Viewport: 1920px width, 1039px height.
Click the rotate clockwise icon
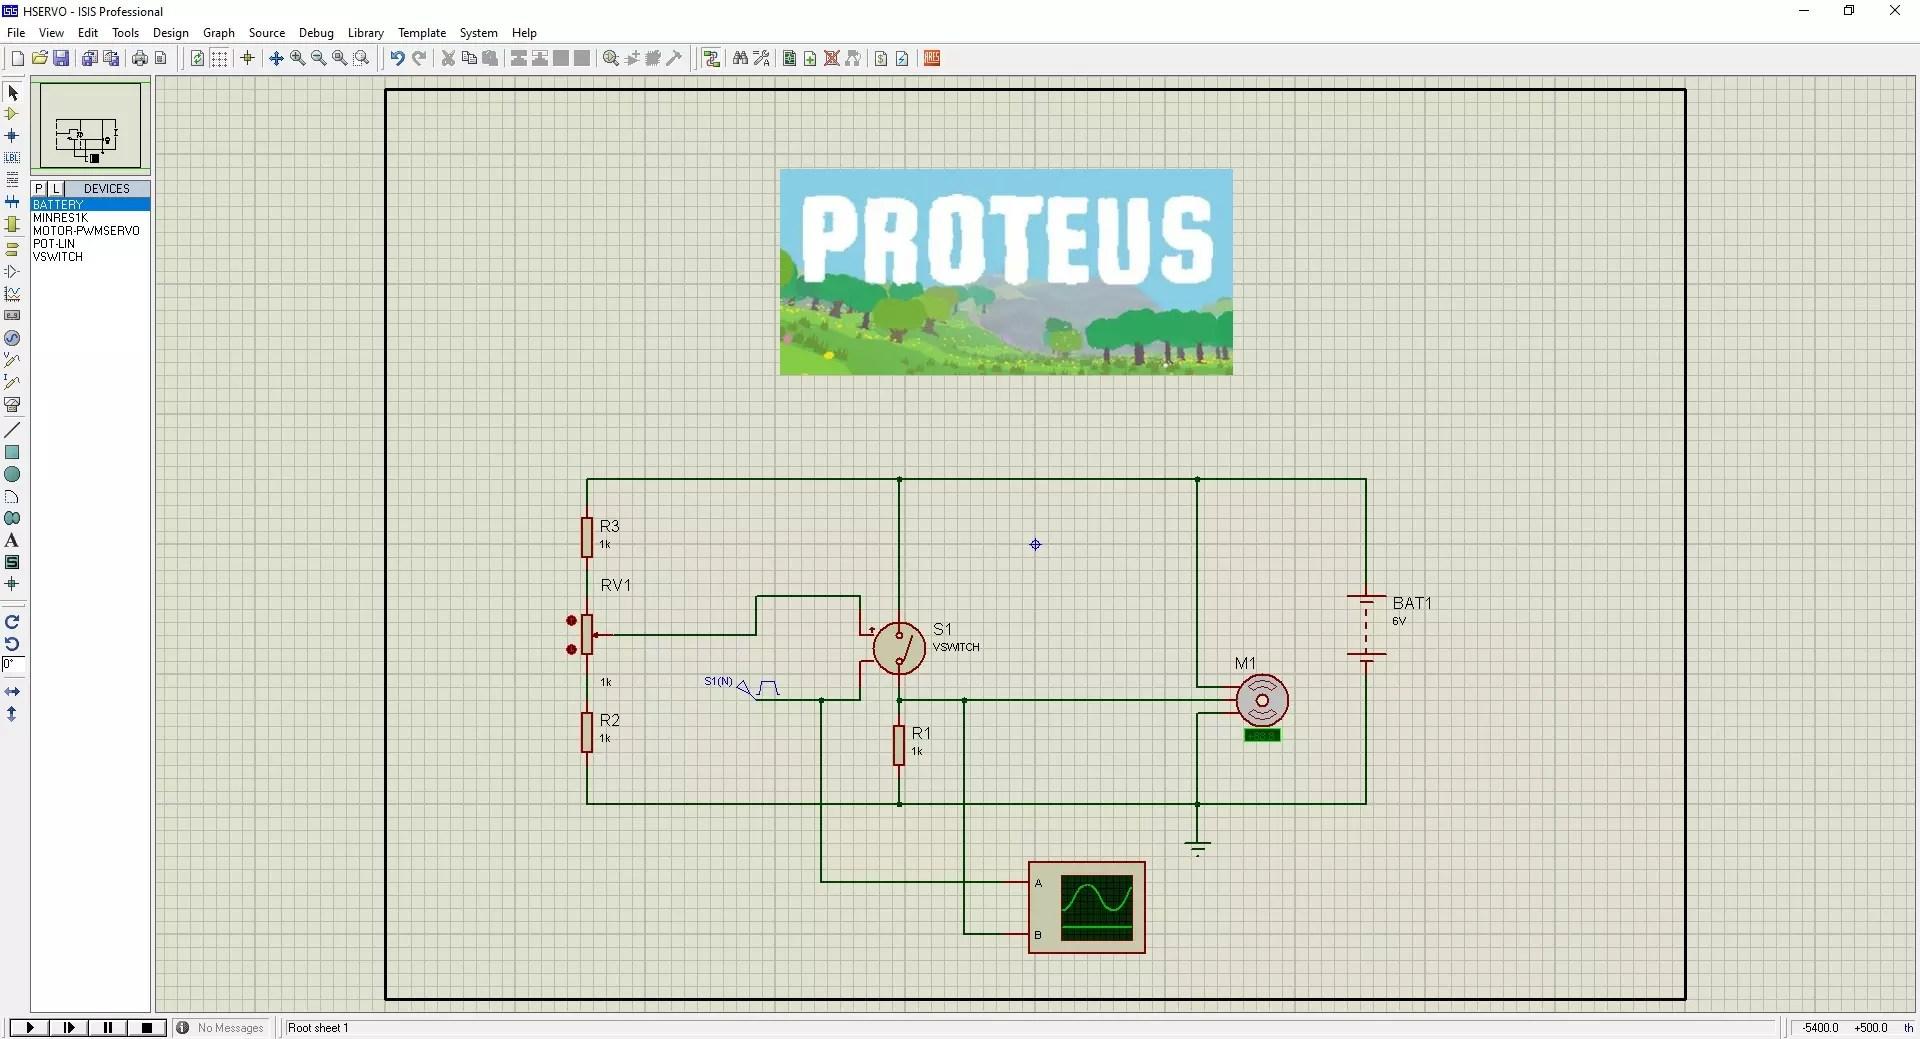point(12,622)
